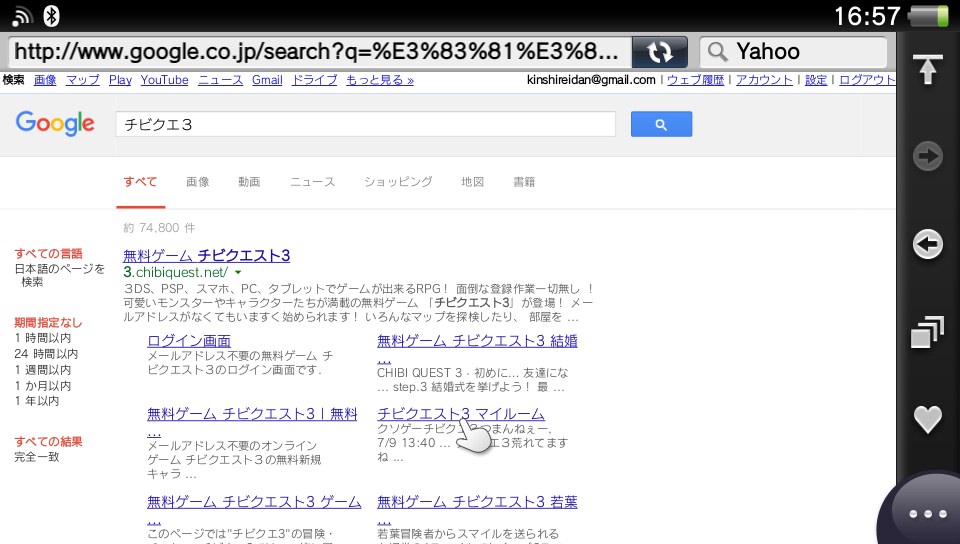
Task: Click the magnifier icon in Yahoo search box
Action: pos(718,52)
